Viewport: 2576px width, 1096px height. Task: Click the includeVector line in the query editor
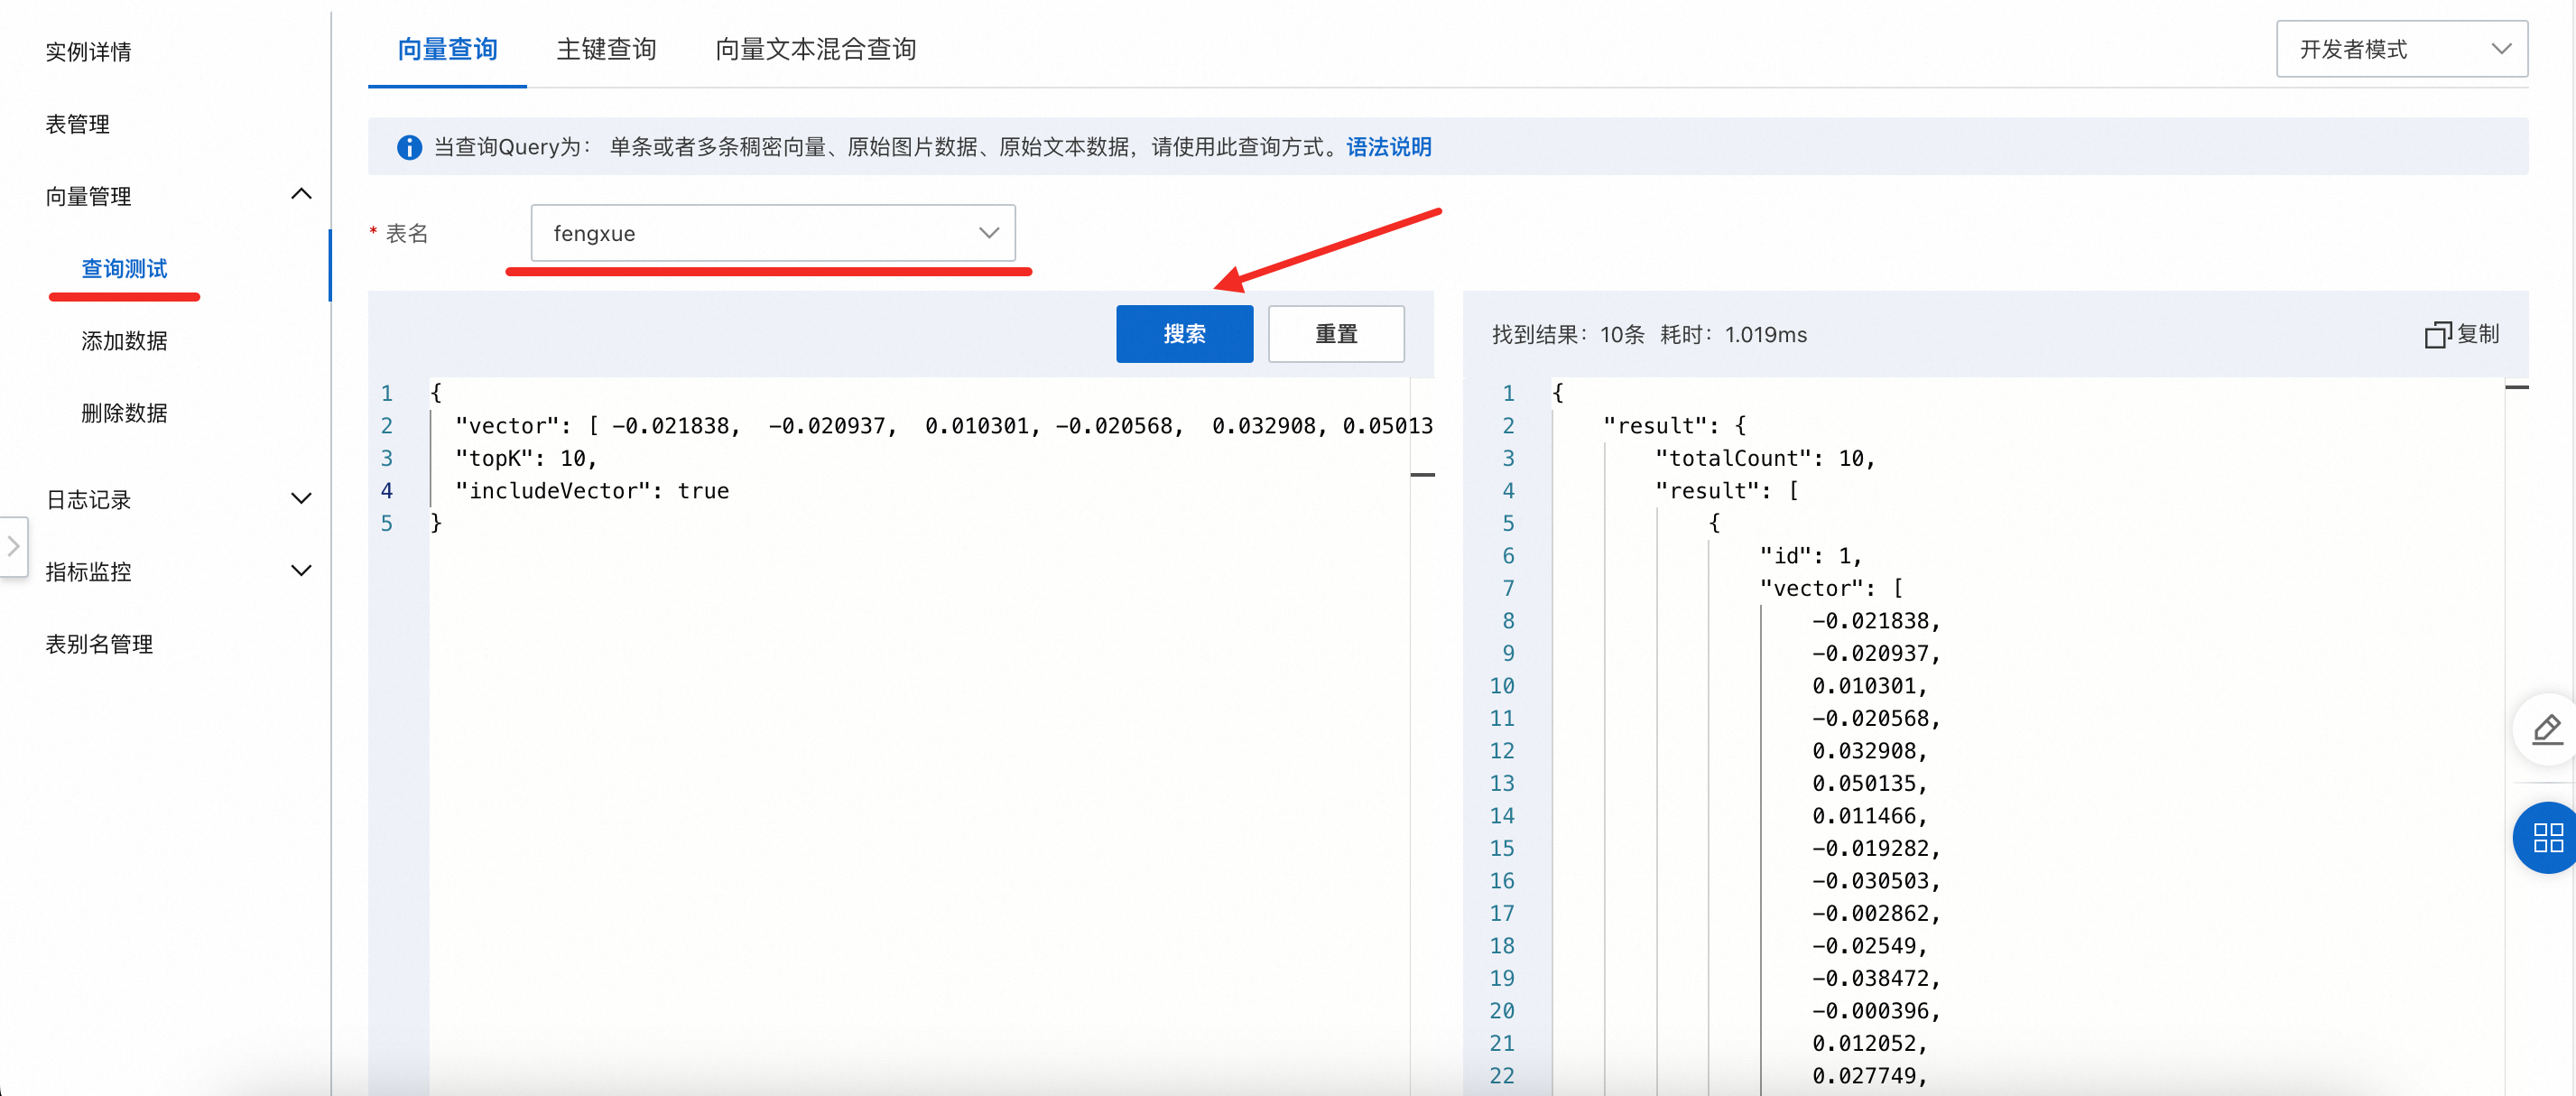pyautogui.click(x=592, y=491)
